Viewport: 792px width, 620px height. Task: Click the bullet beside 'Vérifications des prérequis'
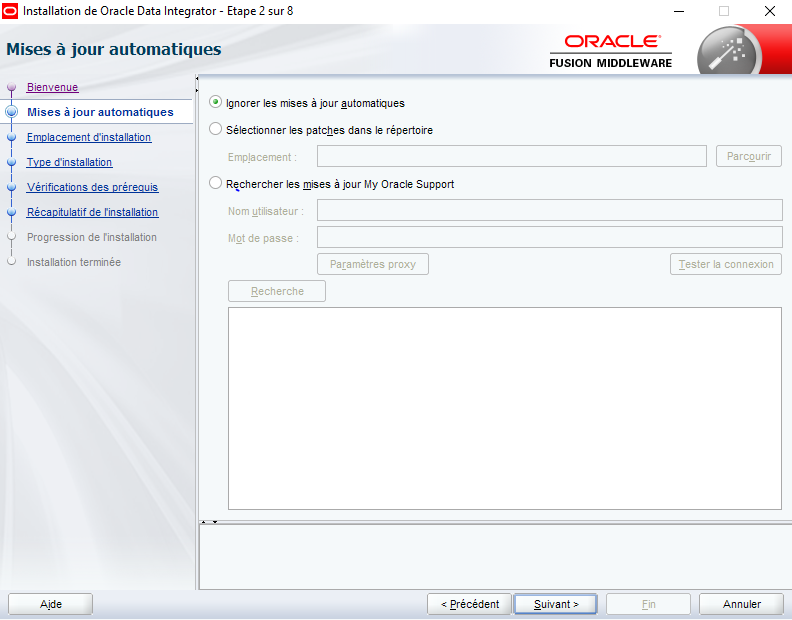[x=12, y=187]
